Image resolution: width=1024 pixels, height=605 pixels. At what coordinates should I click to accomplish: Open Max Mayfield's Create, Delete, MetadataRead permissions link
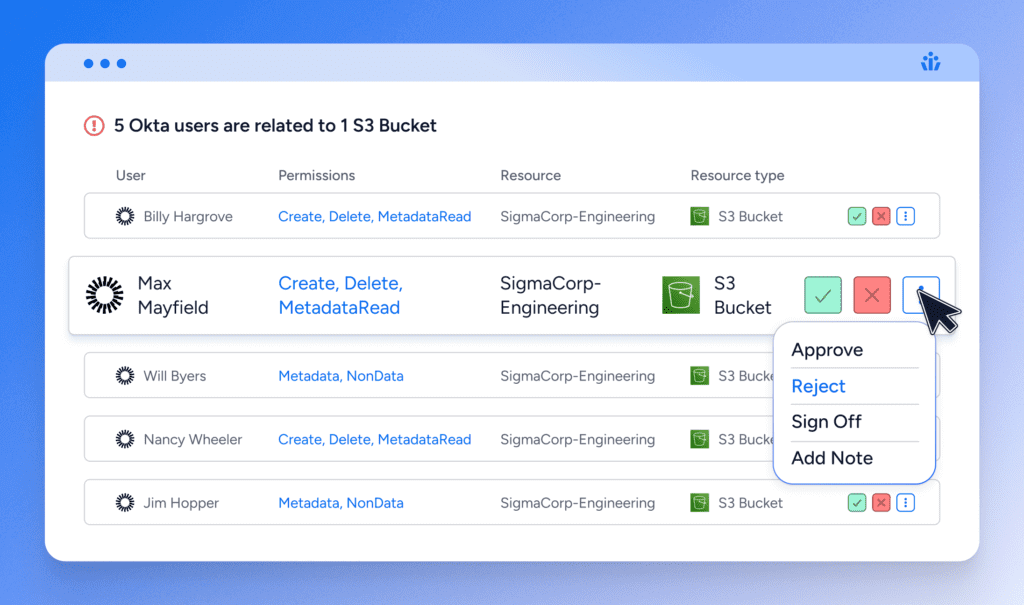340,295
